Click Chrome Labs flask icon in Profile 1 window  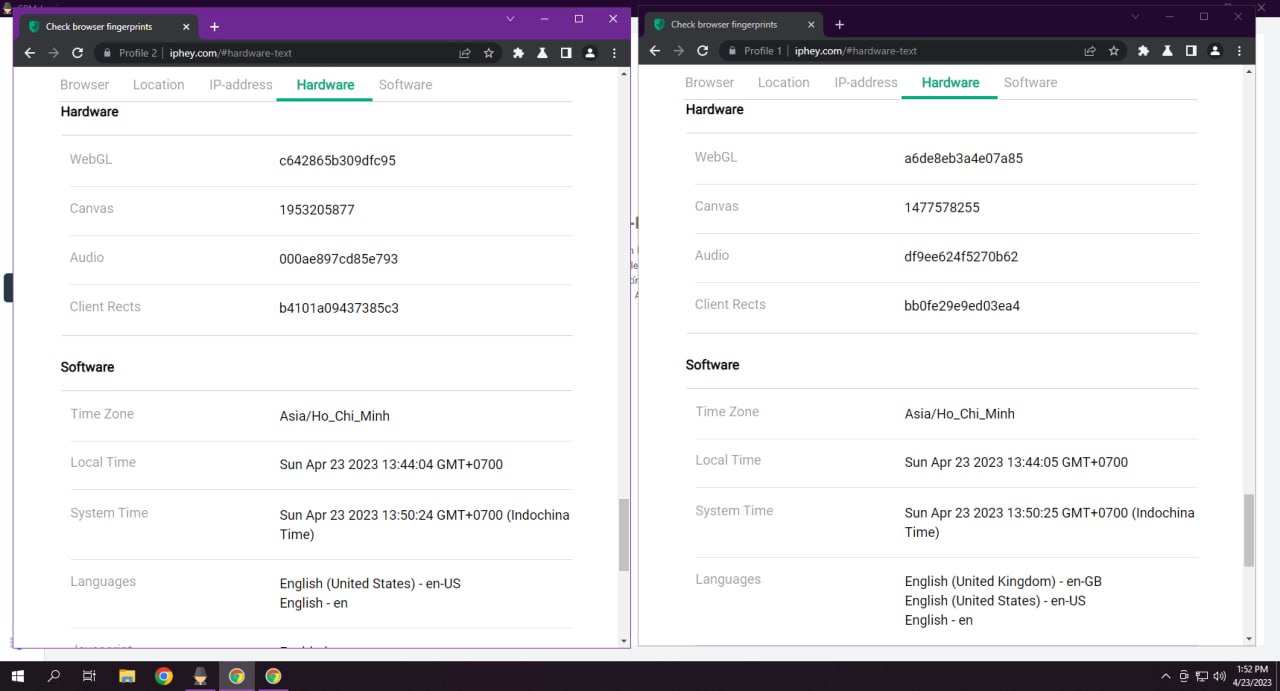coord(1167,51)
